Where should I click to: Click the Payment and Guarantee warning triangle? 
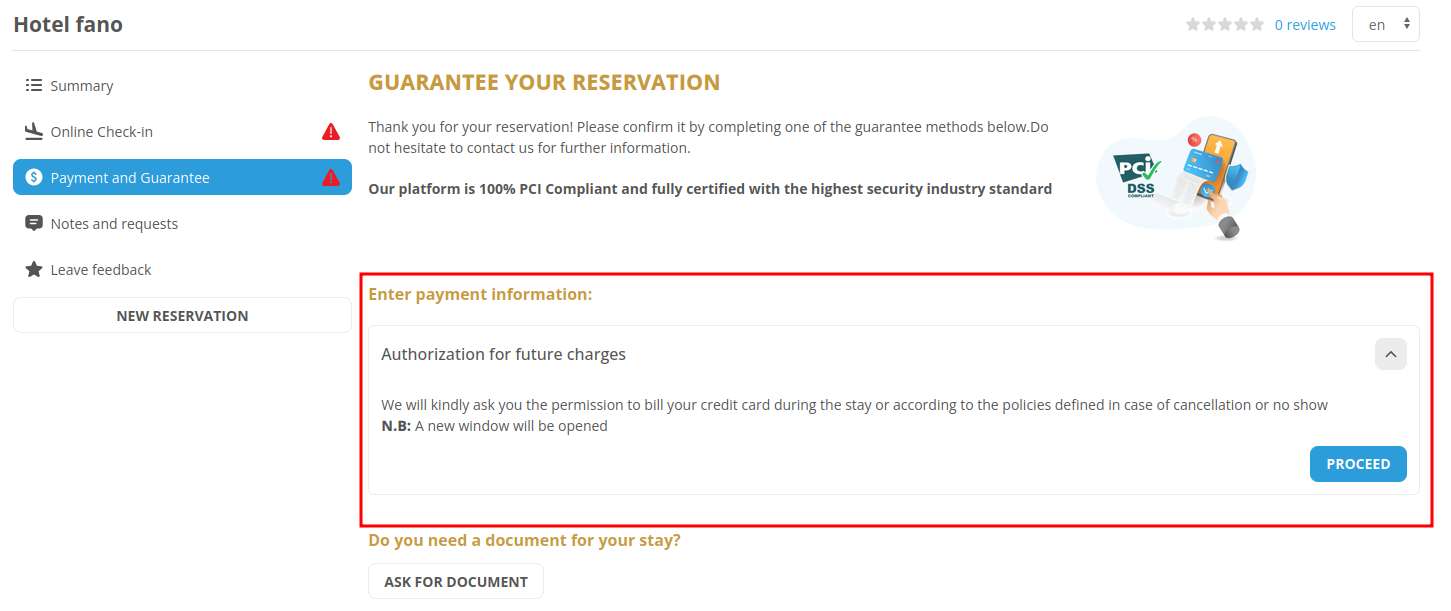tap(331, 178)
